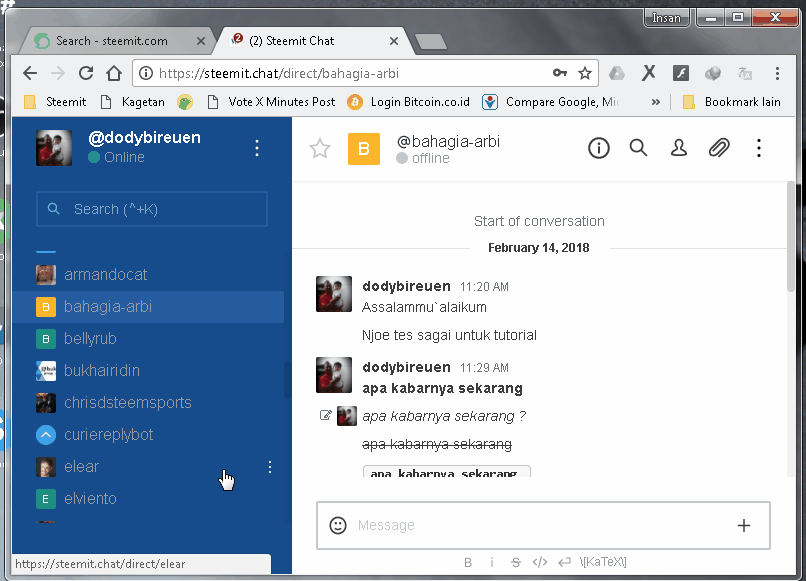Open the room info panel icon
806x581 pixels.
[x=598, y=148]
